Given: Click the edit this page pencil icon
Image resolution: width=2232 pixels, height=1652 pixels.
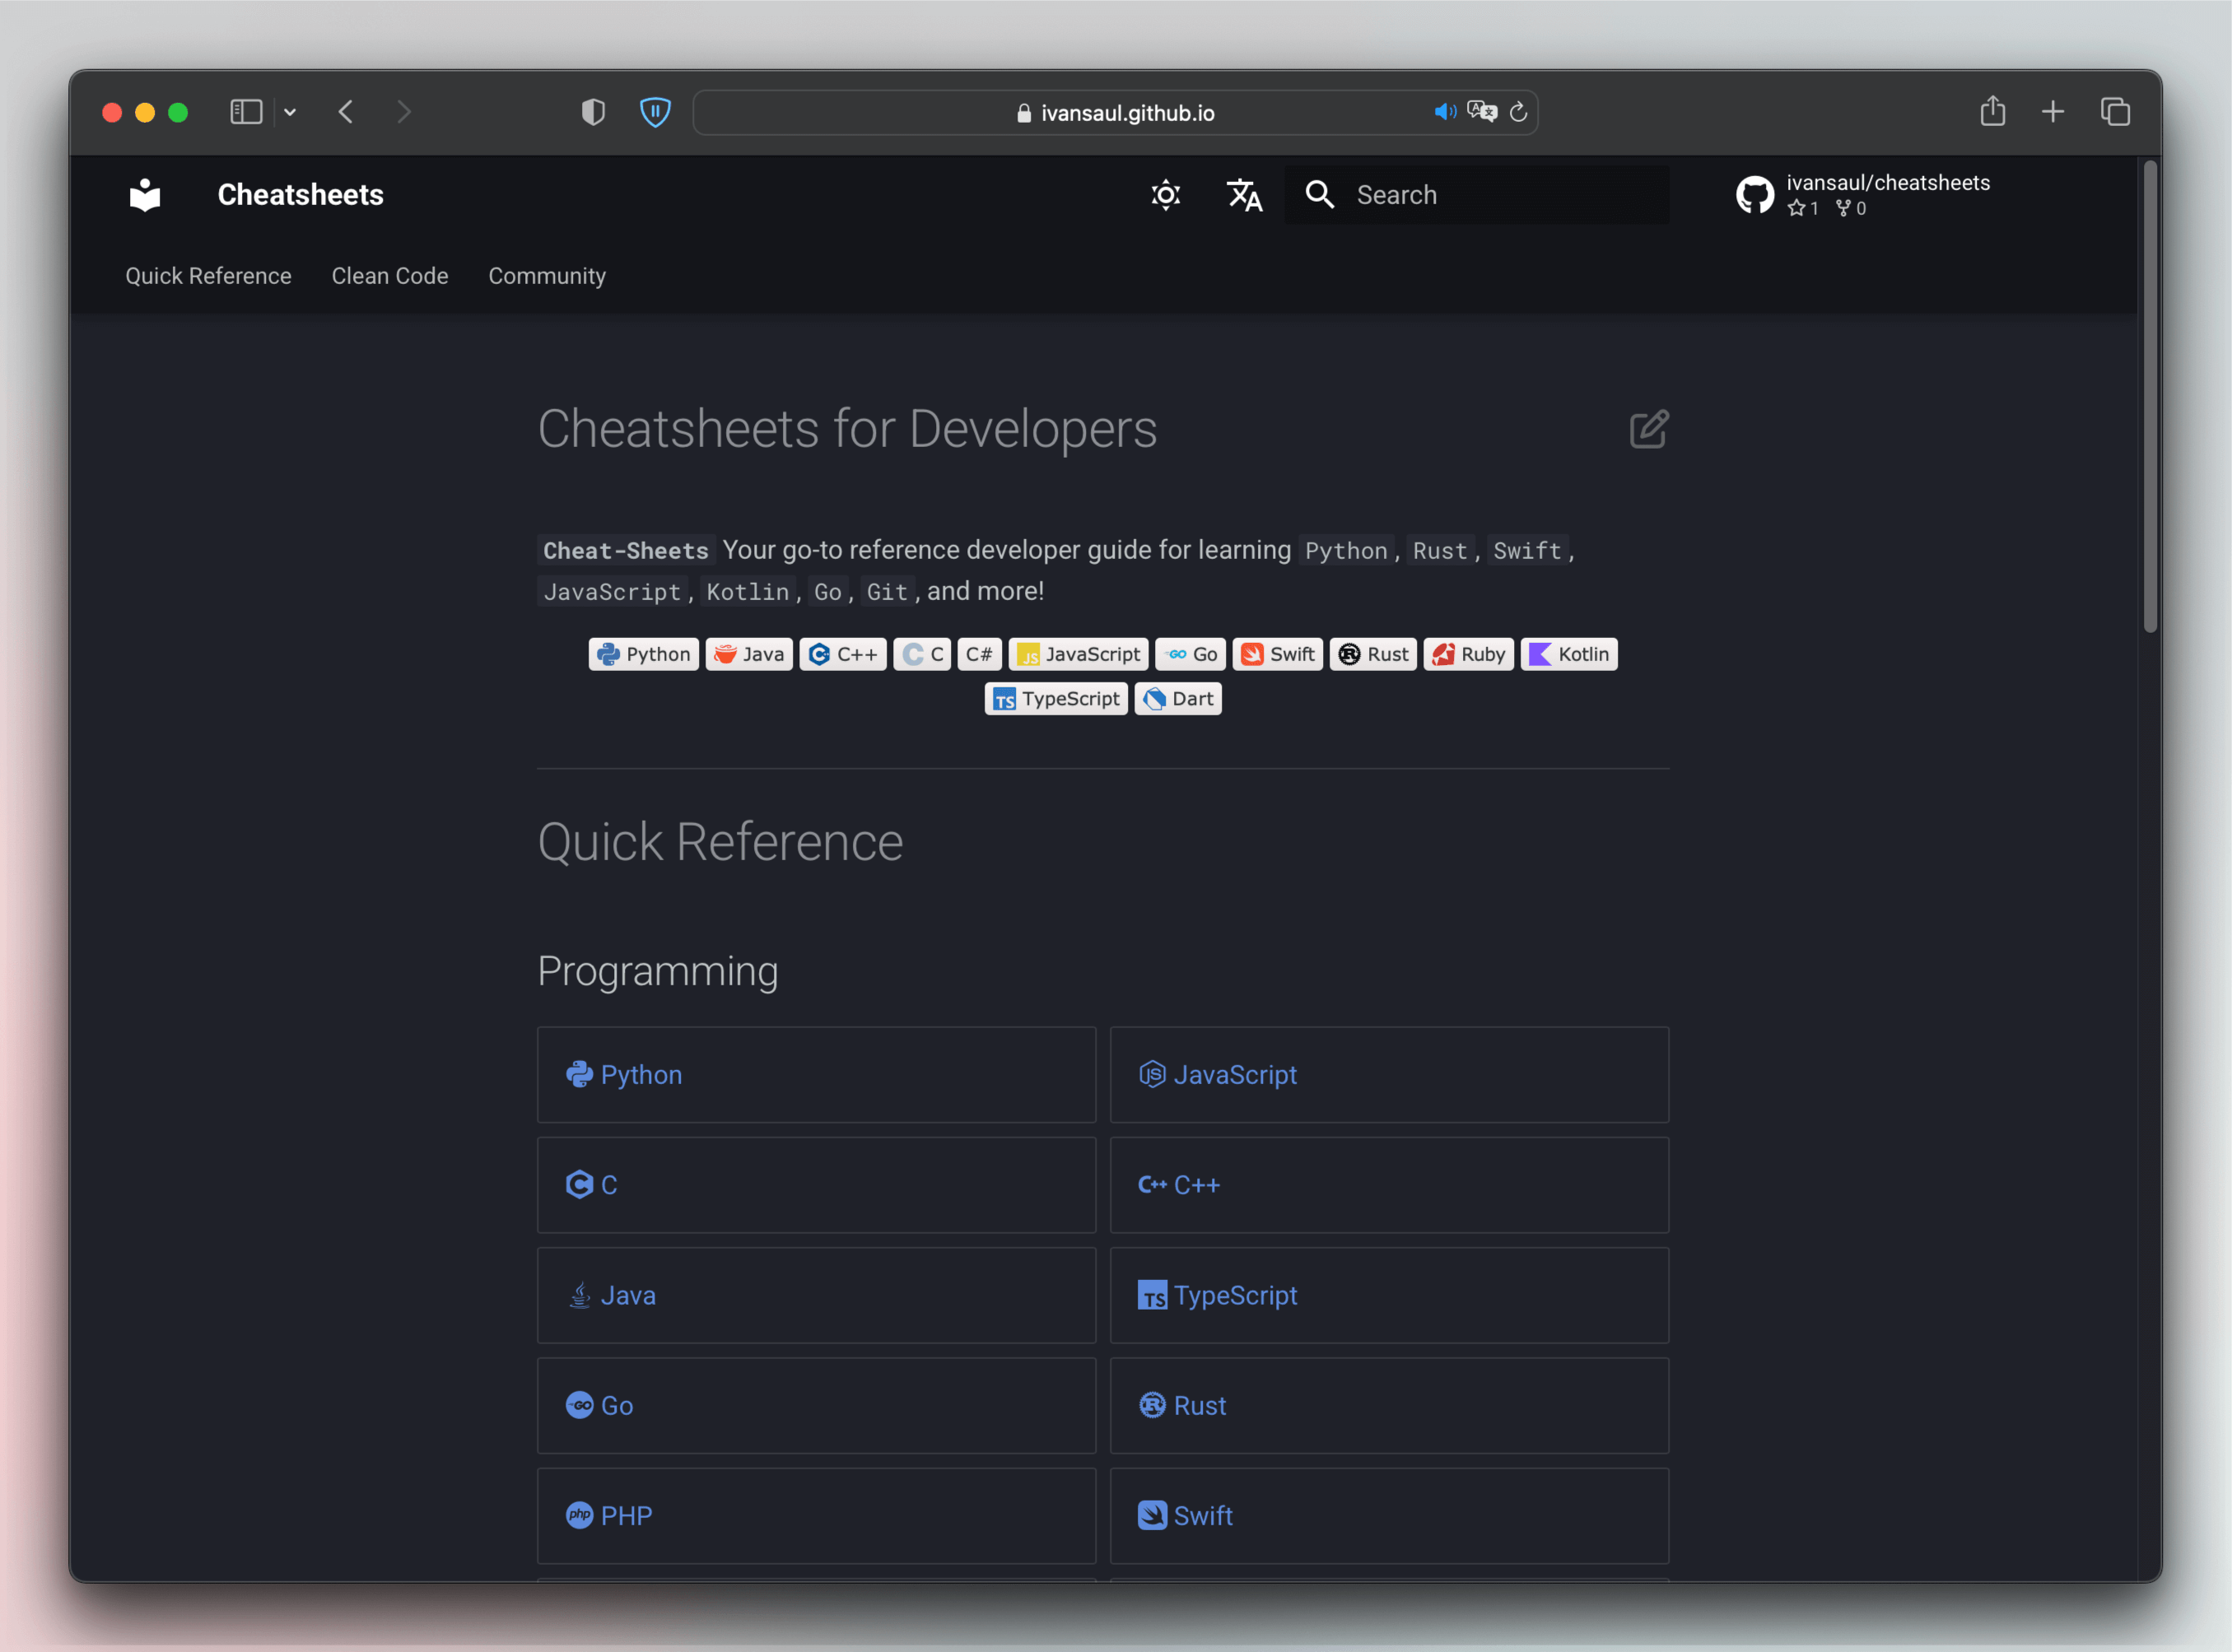Looking at the screenshot, I should (1648, 429).
